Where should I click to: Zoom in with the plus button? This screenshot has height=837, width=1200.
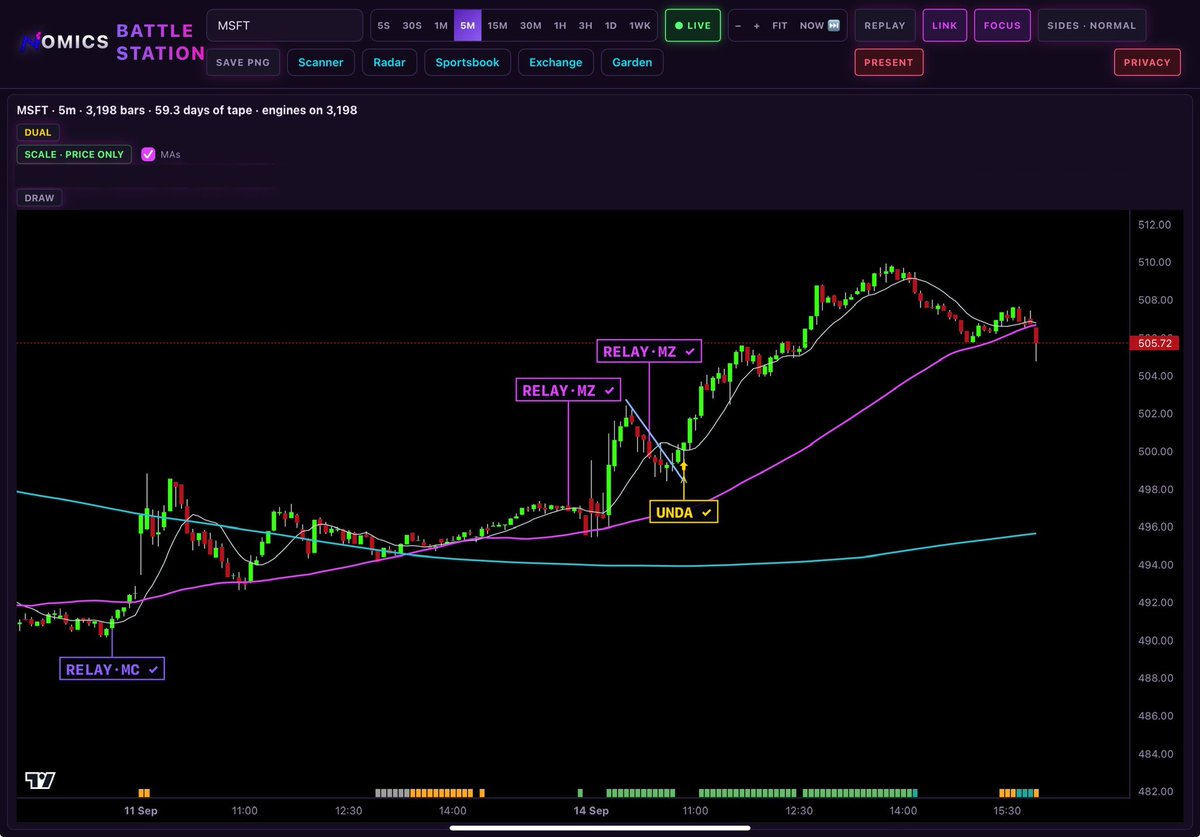click(x=757, y=26)
